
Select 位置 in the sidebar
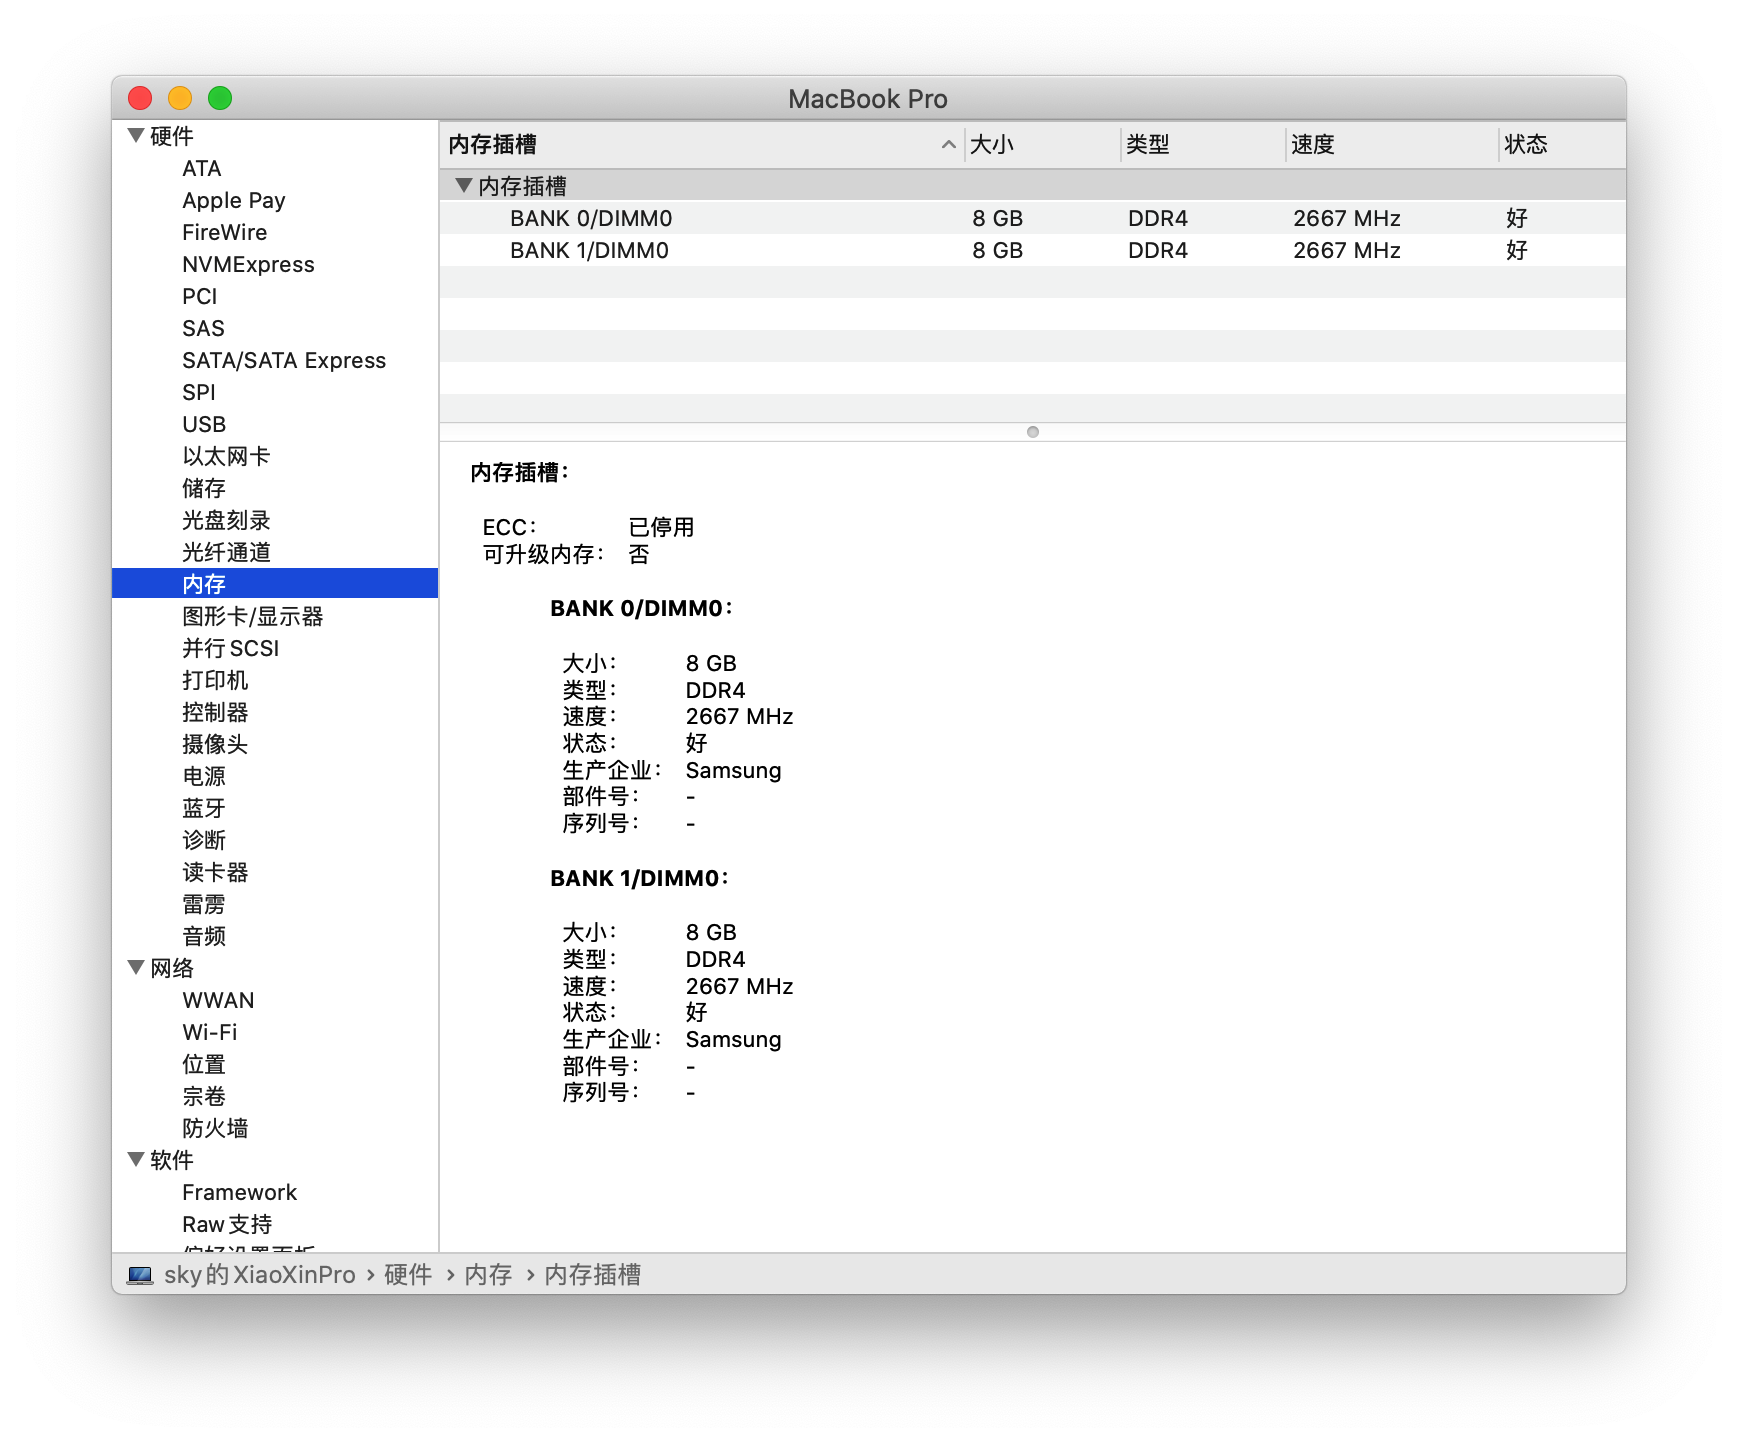(x=204, y=1064)
